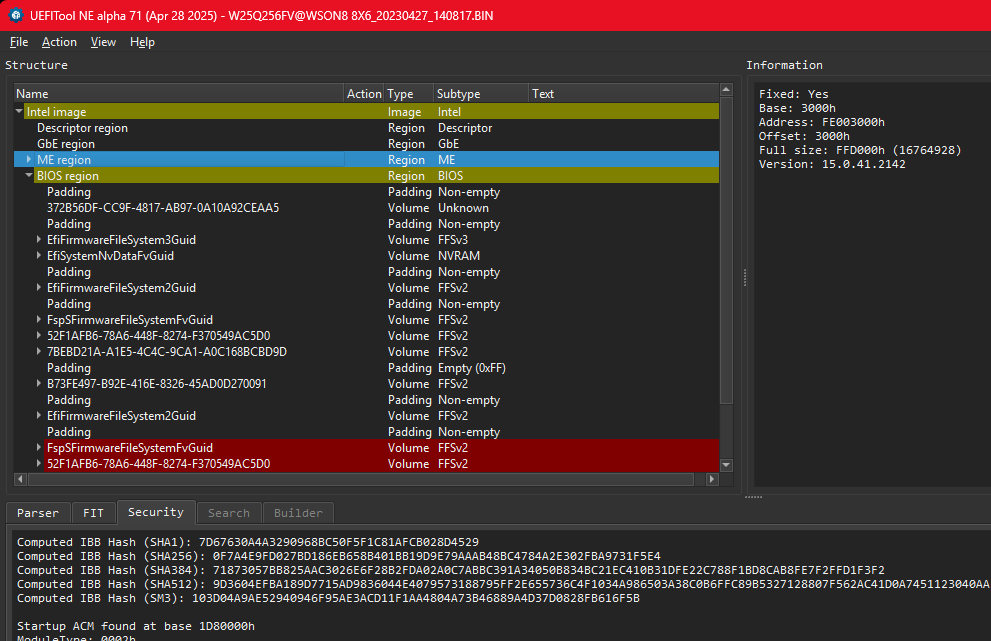Click the 'Address: FE003000h' line
Image resolution: width=991 pixels, height=641 pixels.
822,122
